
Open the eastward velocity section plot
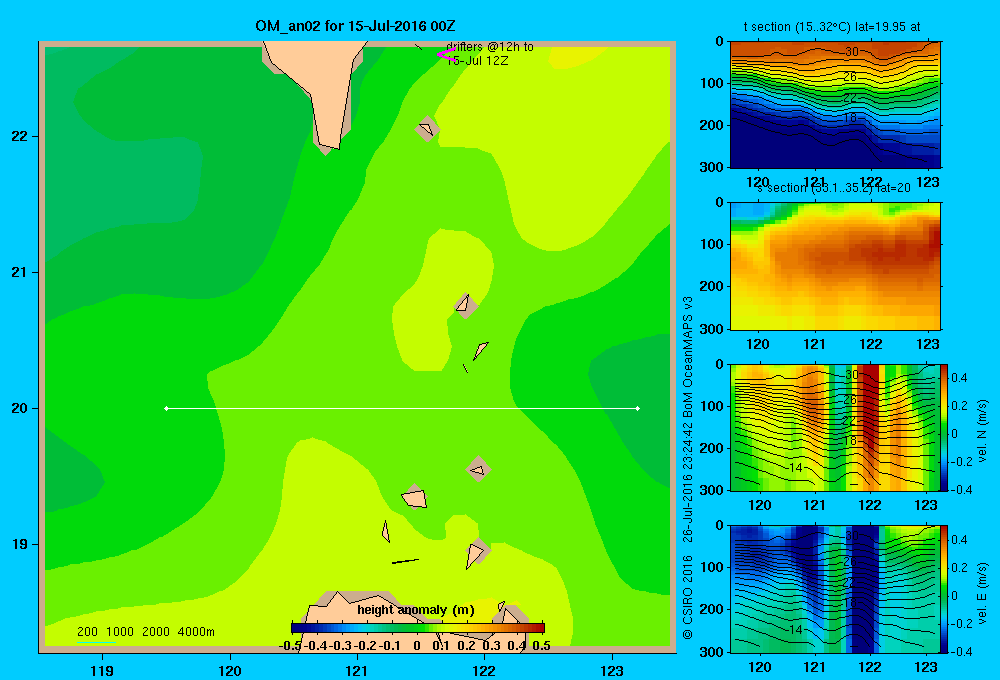tap(835, 589)
